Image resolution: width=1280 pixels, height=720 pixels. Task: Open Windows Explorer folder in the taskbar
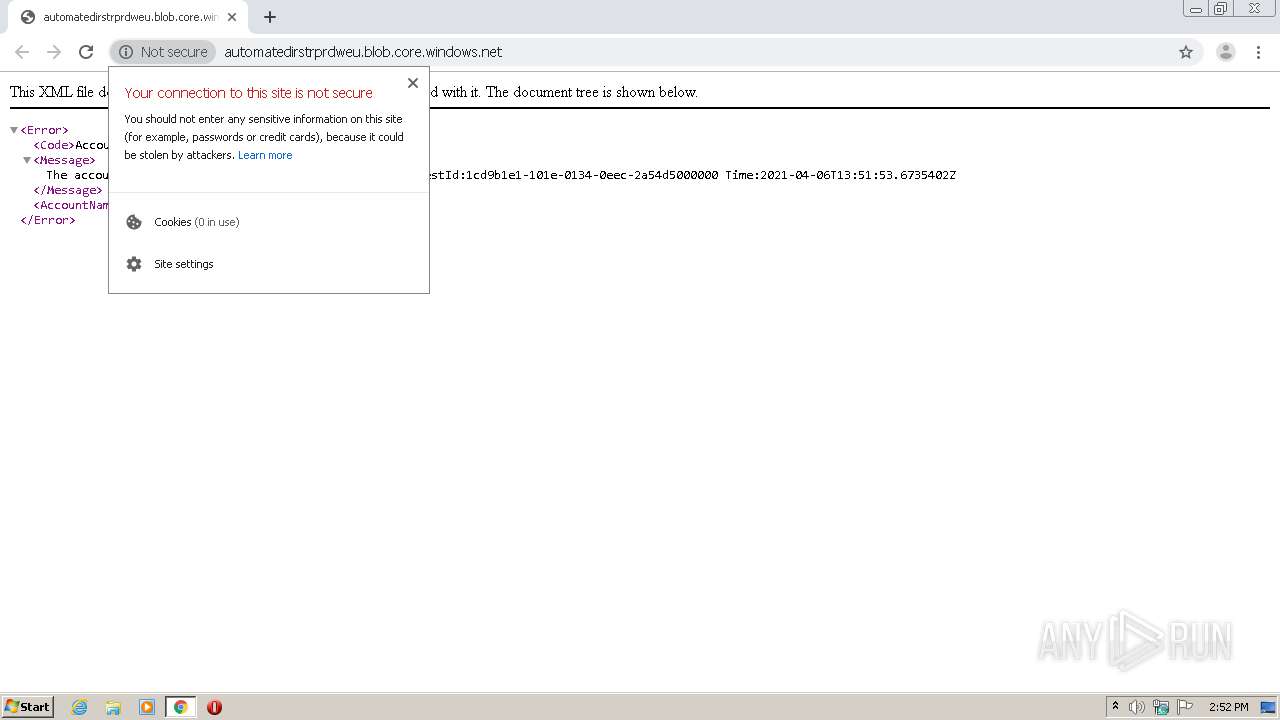point(113,707)
